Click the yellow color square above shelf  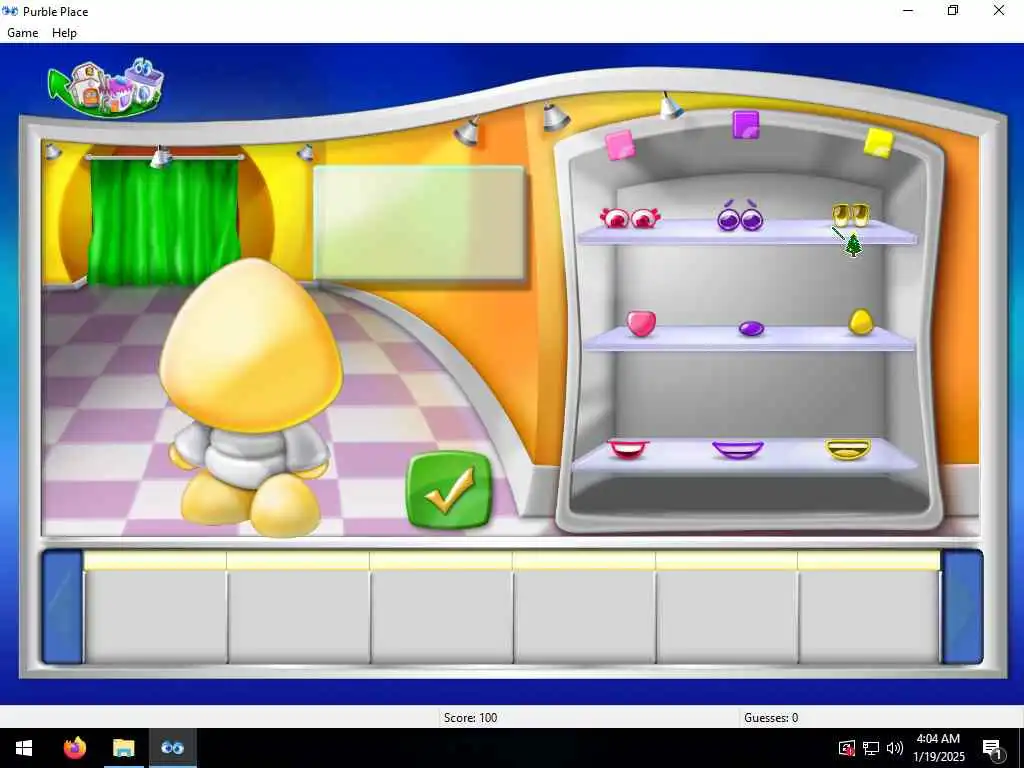point(878,142)
